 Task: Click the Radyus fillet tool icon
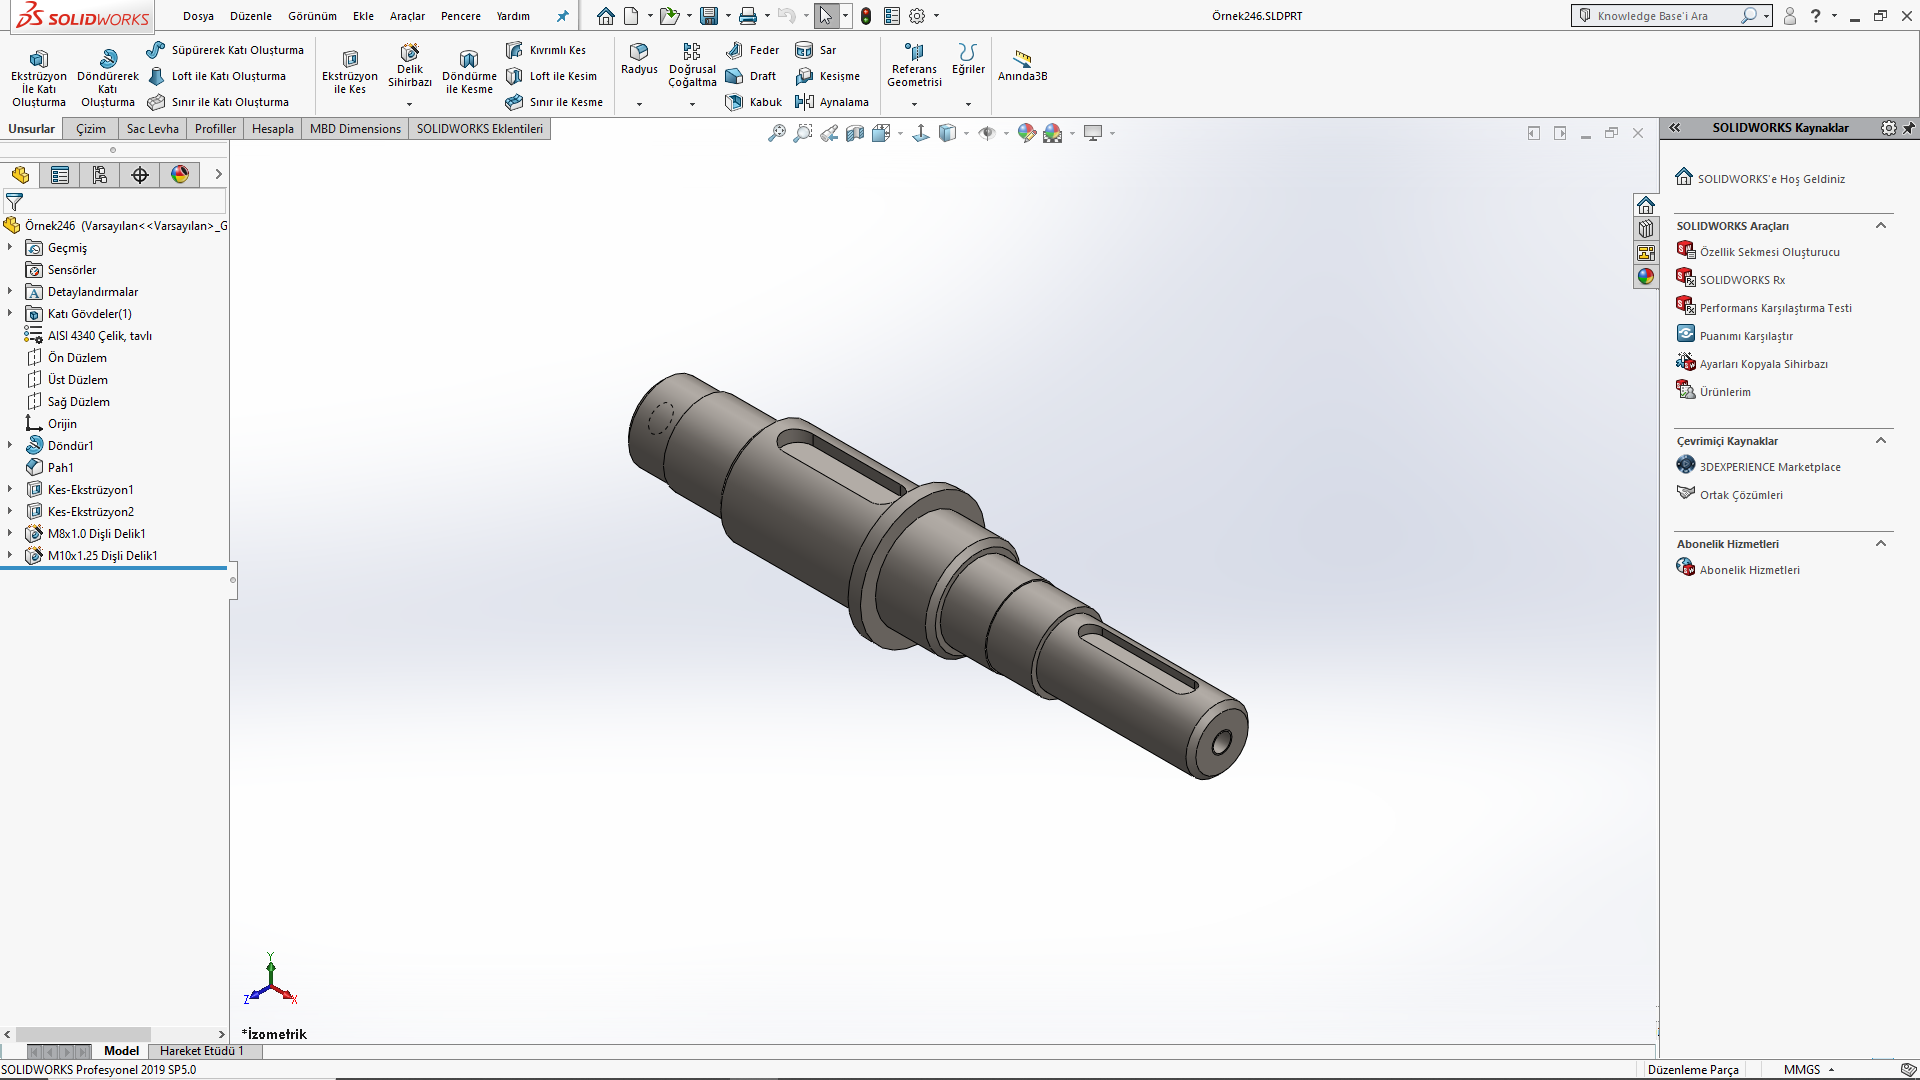click(x=639, y=52)
